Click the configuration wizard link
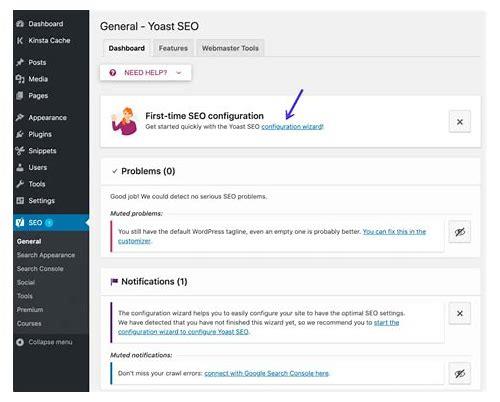This screenshot has width=500, height=402. pyautogui.click(x=292, y=127)
